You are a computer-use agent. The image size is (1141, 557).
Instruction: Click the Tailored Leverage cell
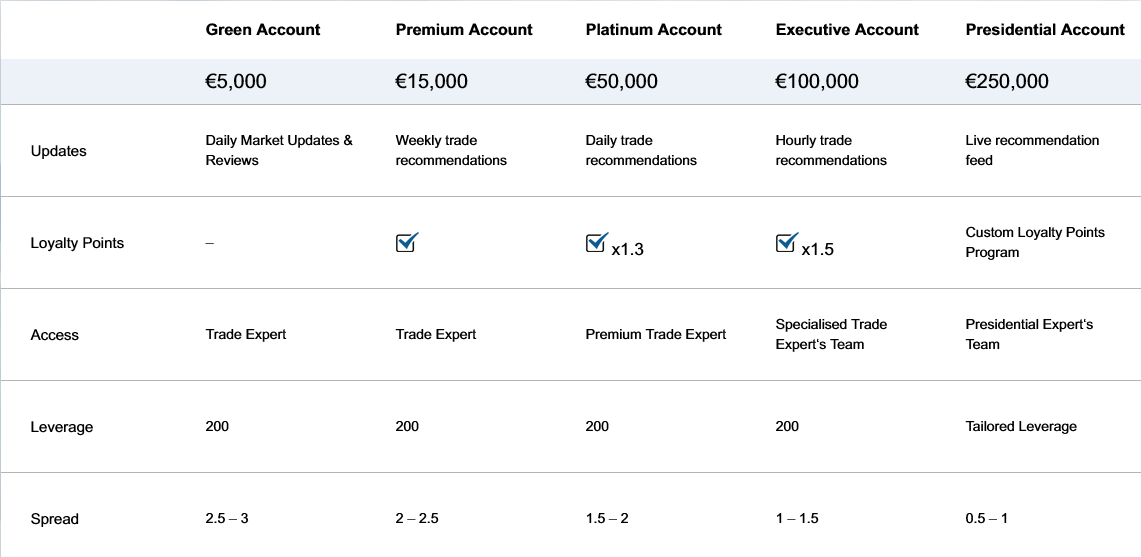click(x=1021, y=427)
